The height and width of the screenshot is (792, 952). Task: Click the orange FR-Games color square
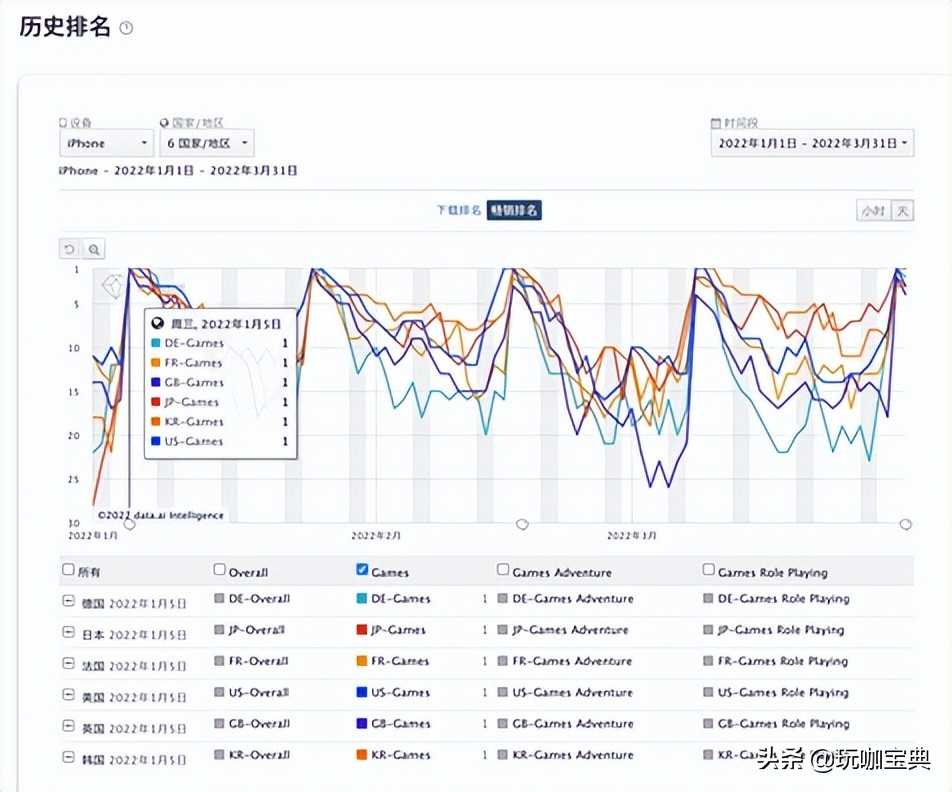click(x=362, y=661)
